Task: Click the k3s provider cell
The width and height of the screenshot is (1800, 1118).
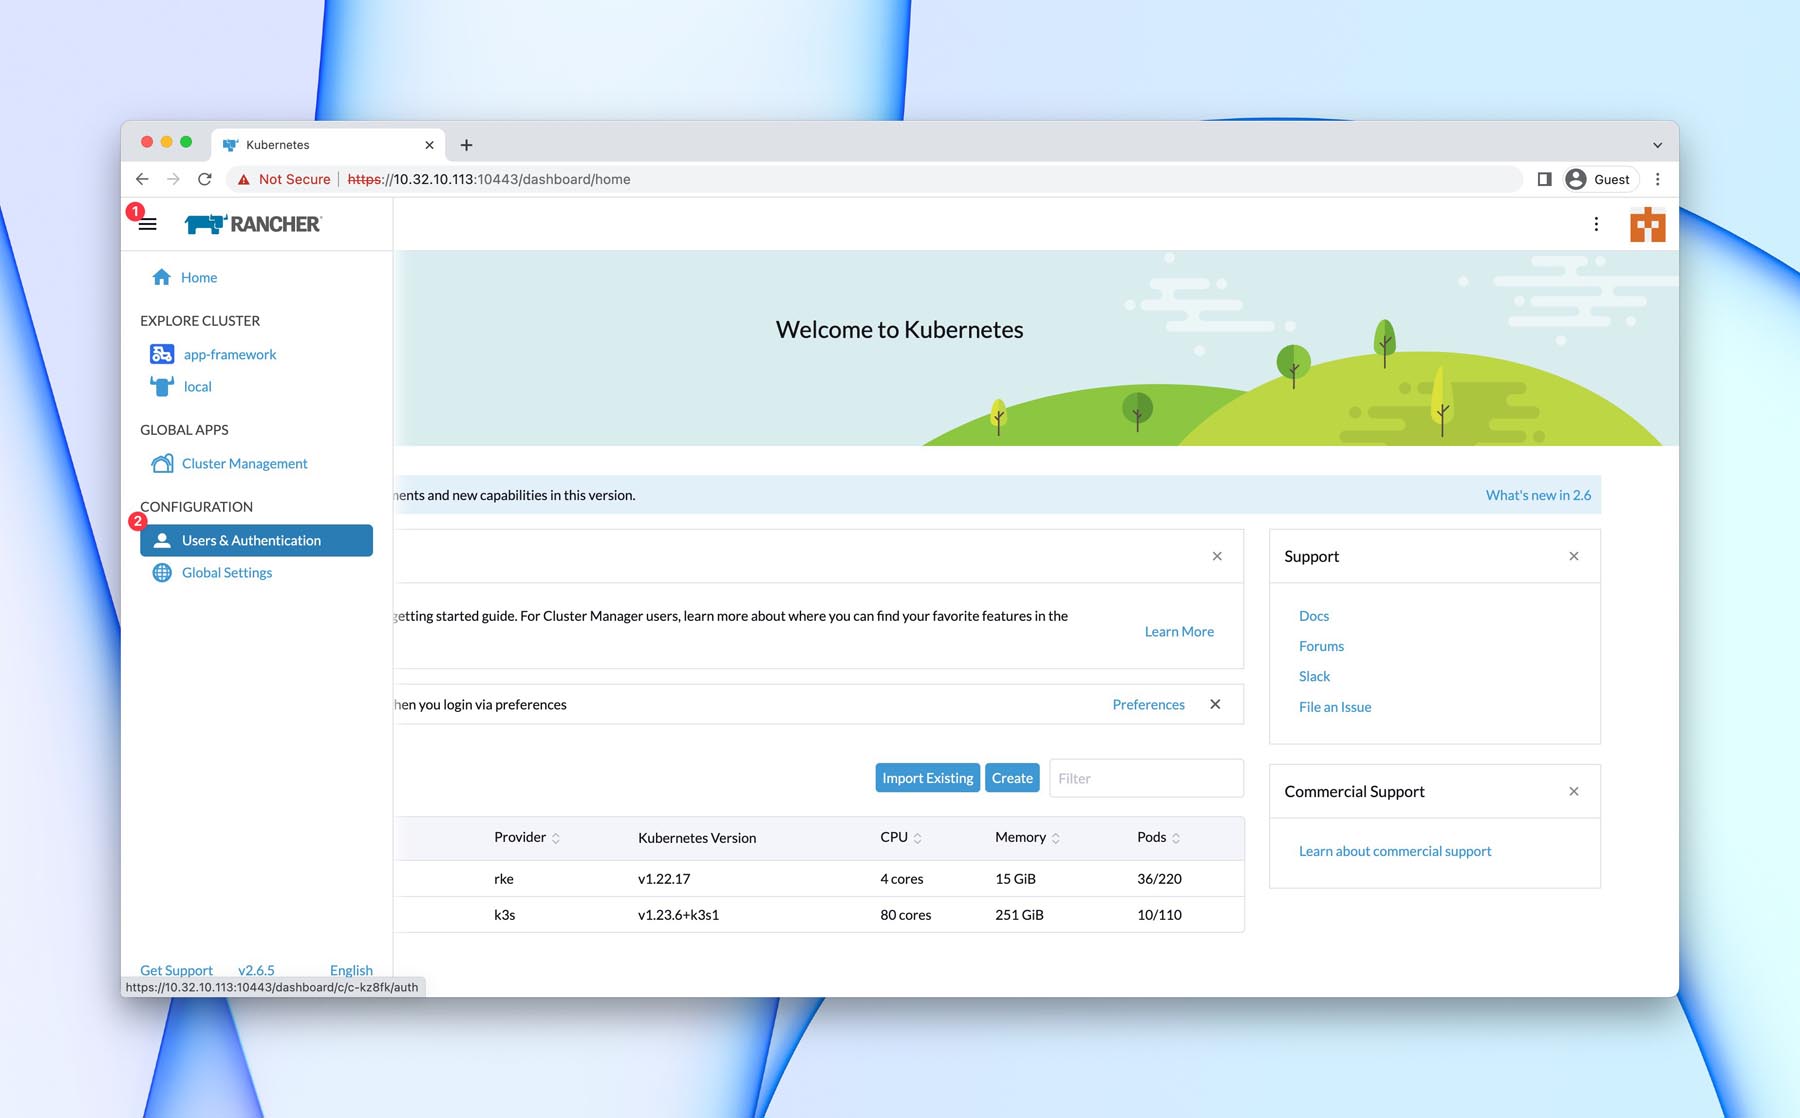Action: [x=505, y=915]
